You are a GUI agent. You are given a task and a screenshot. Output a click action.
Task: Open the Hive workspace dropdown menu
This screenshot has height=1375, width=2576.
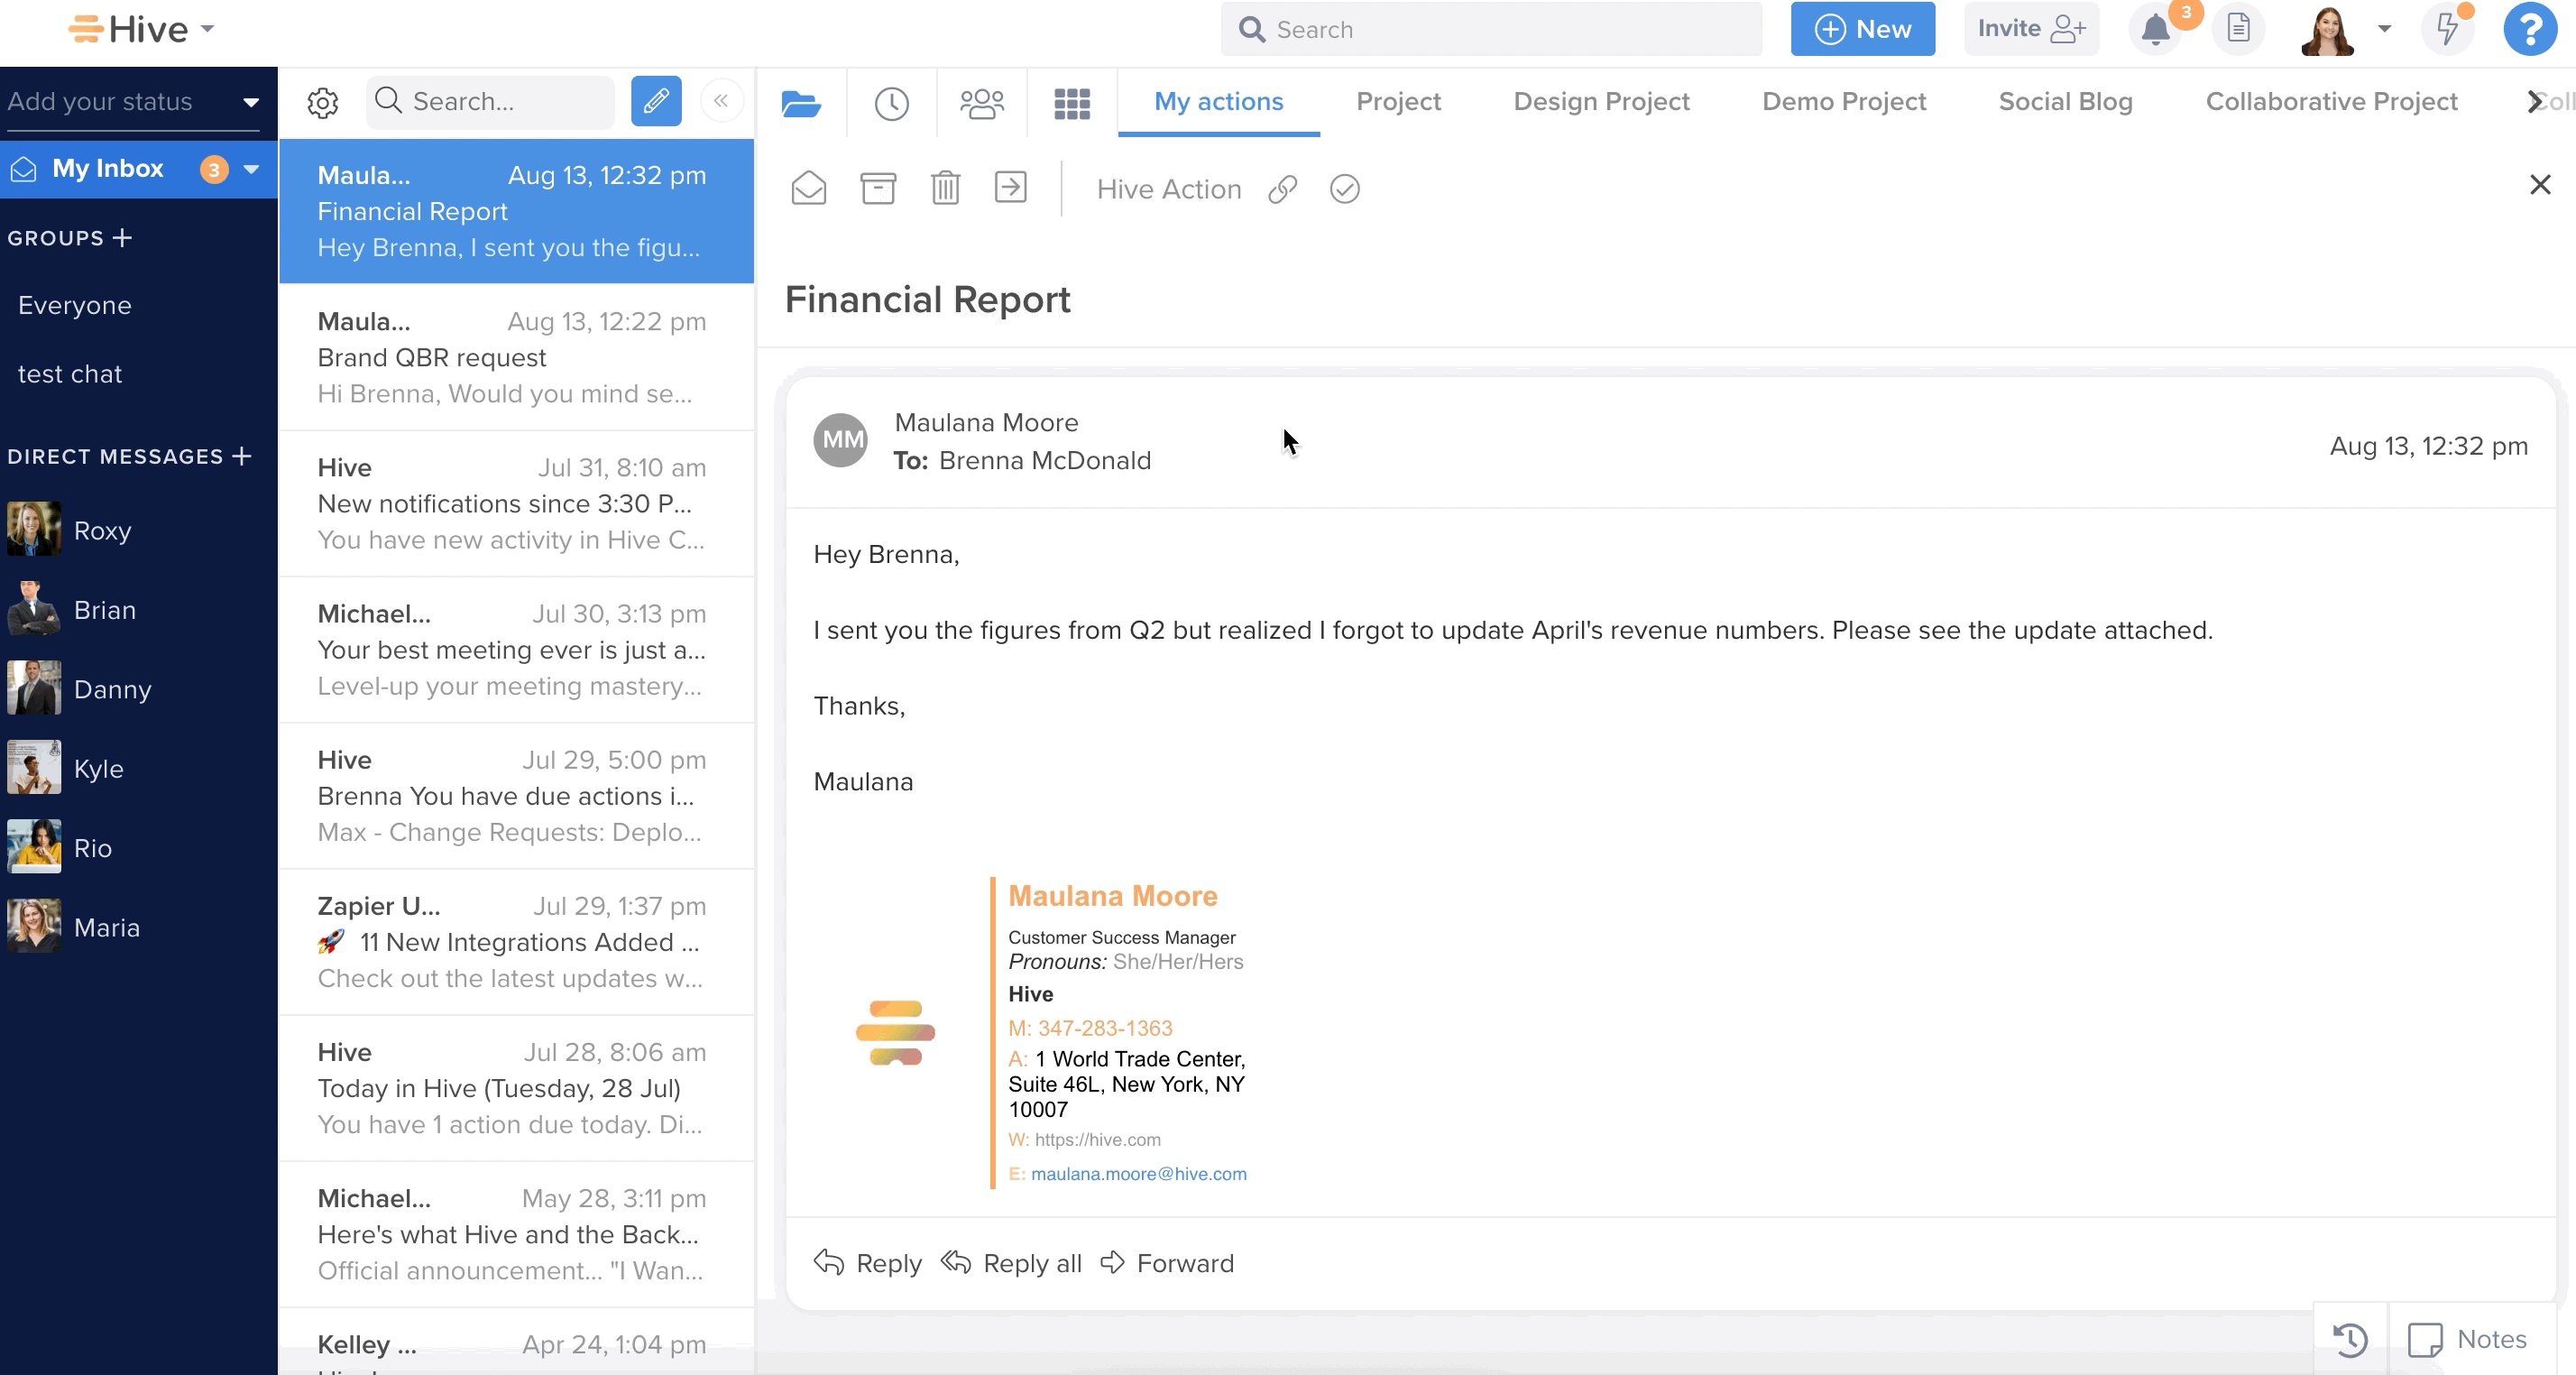(208, 29)
